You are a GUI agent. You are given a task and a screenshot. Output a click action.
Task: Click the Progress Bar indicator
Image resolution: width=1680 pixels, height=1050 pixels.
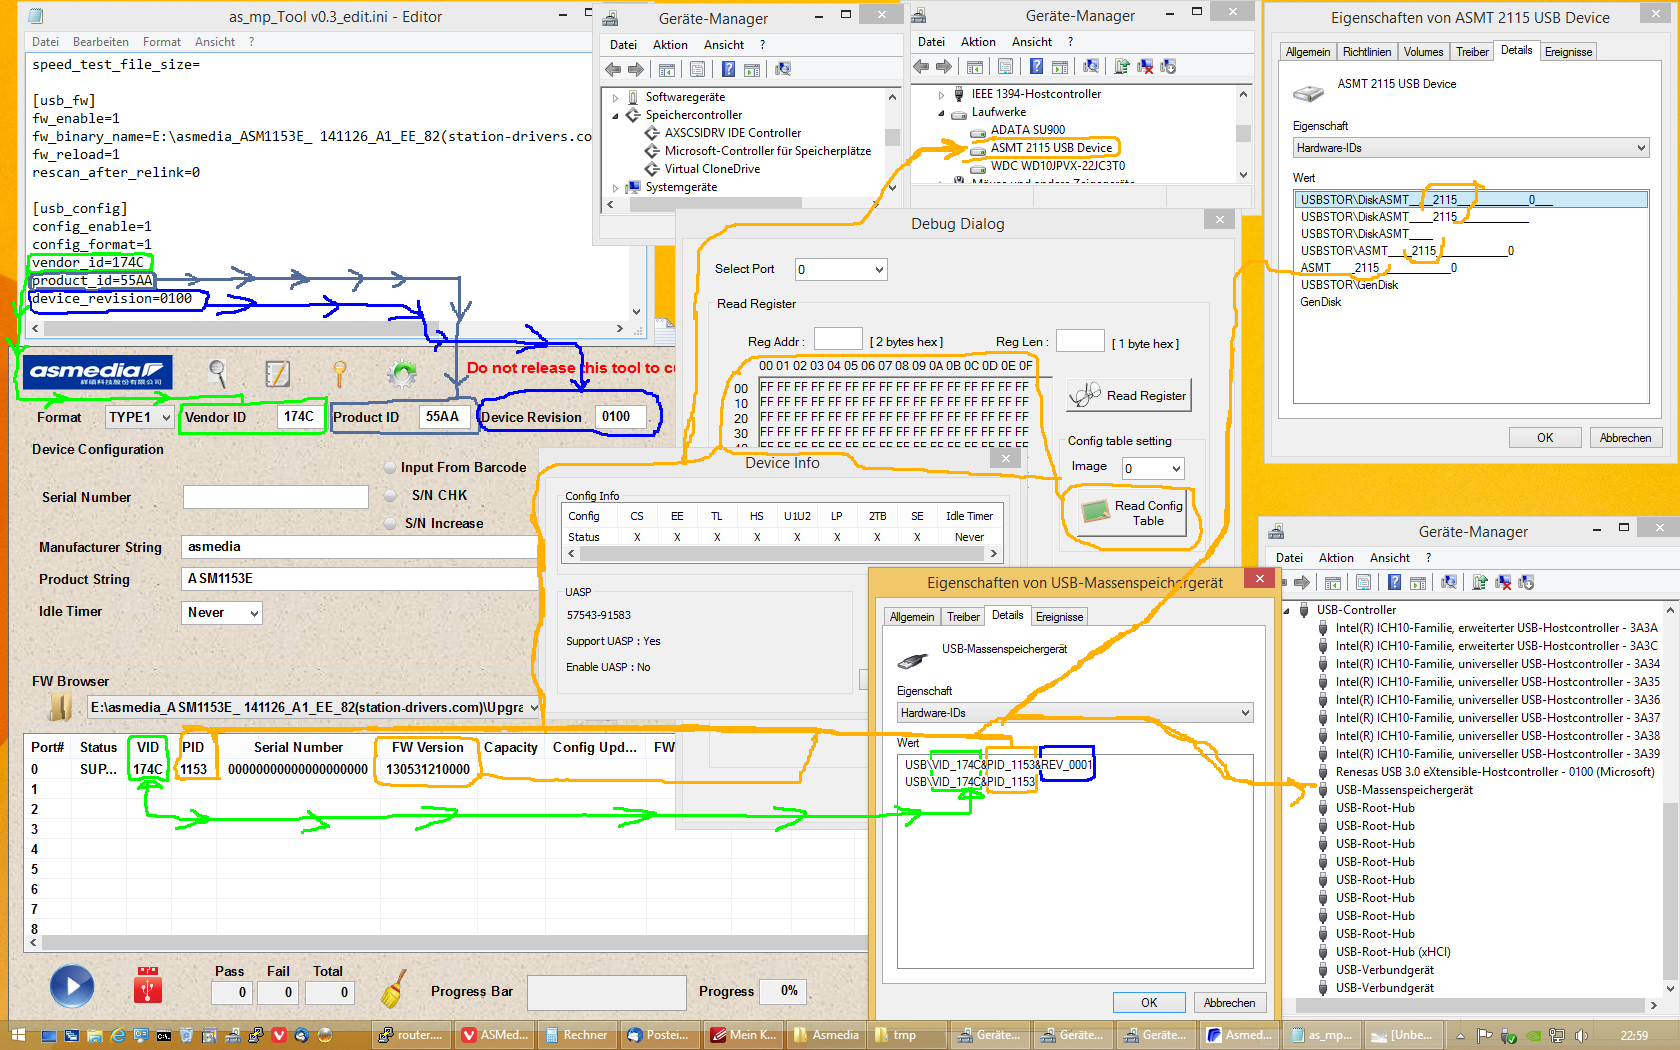607,992
